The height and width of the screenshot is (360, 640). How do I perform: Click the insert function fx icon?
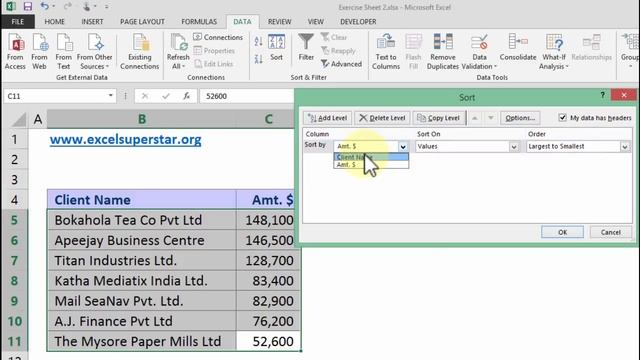187,96
